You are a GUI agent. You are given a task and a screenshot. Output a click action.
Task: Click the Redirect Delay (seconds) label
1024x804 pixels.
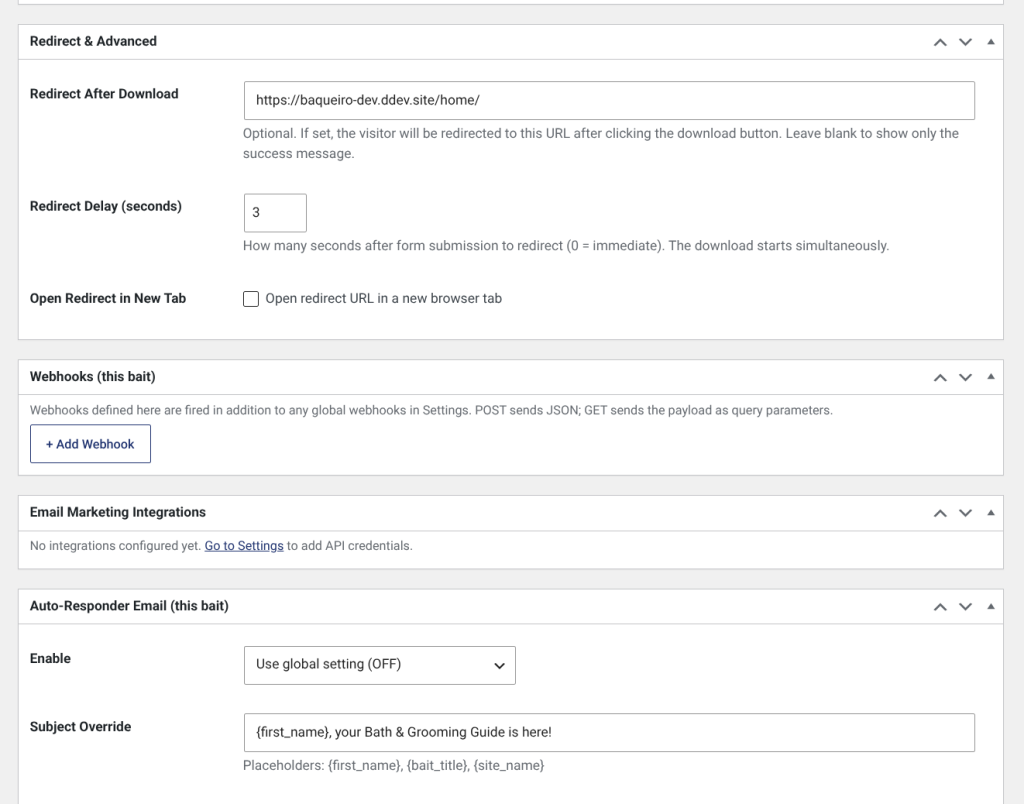click(106, 206)
